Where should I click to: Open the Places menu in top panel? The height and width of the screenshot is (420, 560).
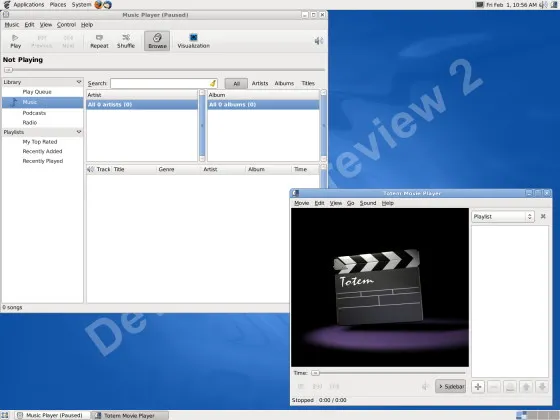pos(58,5)
